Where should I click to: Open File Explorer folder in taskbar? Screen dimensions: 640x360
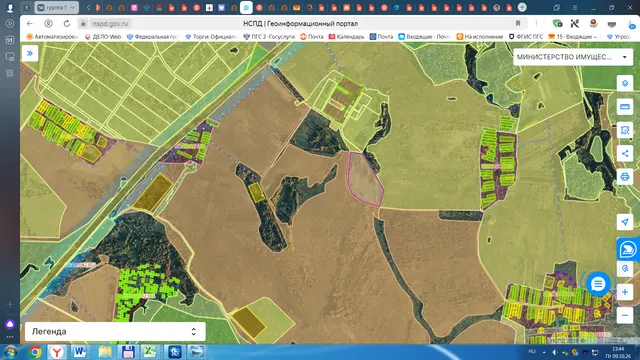coord(104,352)
